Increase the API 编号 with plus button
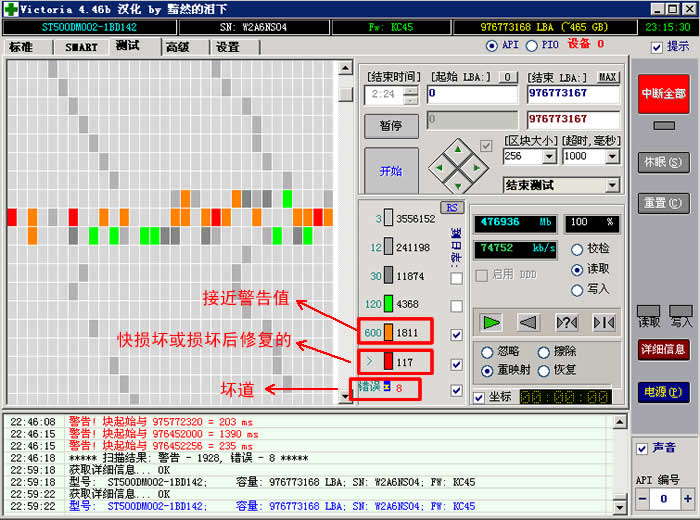700x520 pixels. click(688, 499)
